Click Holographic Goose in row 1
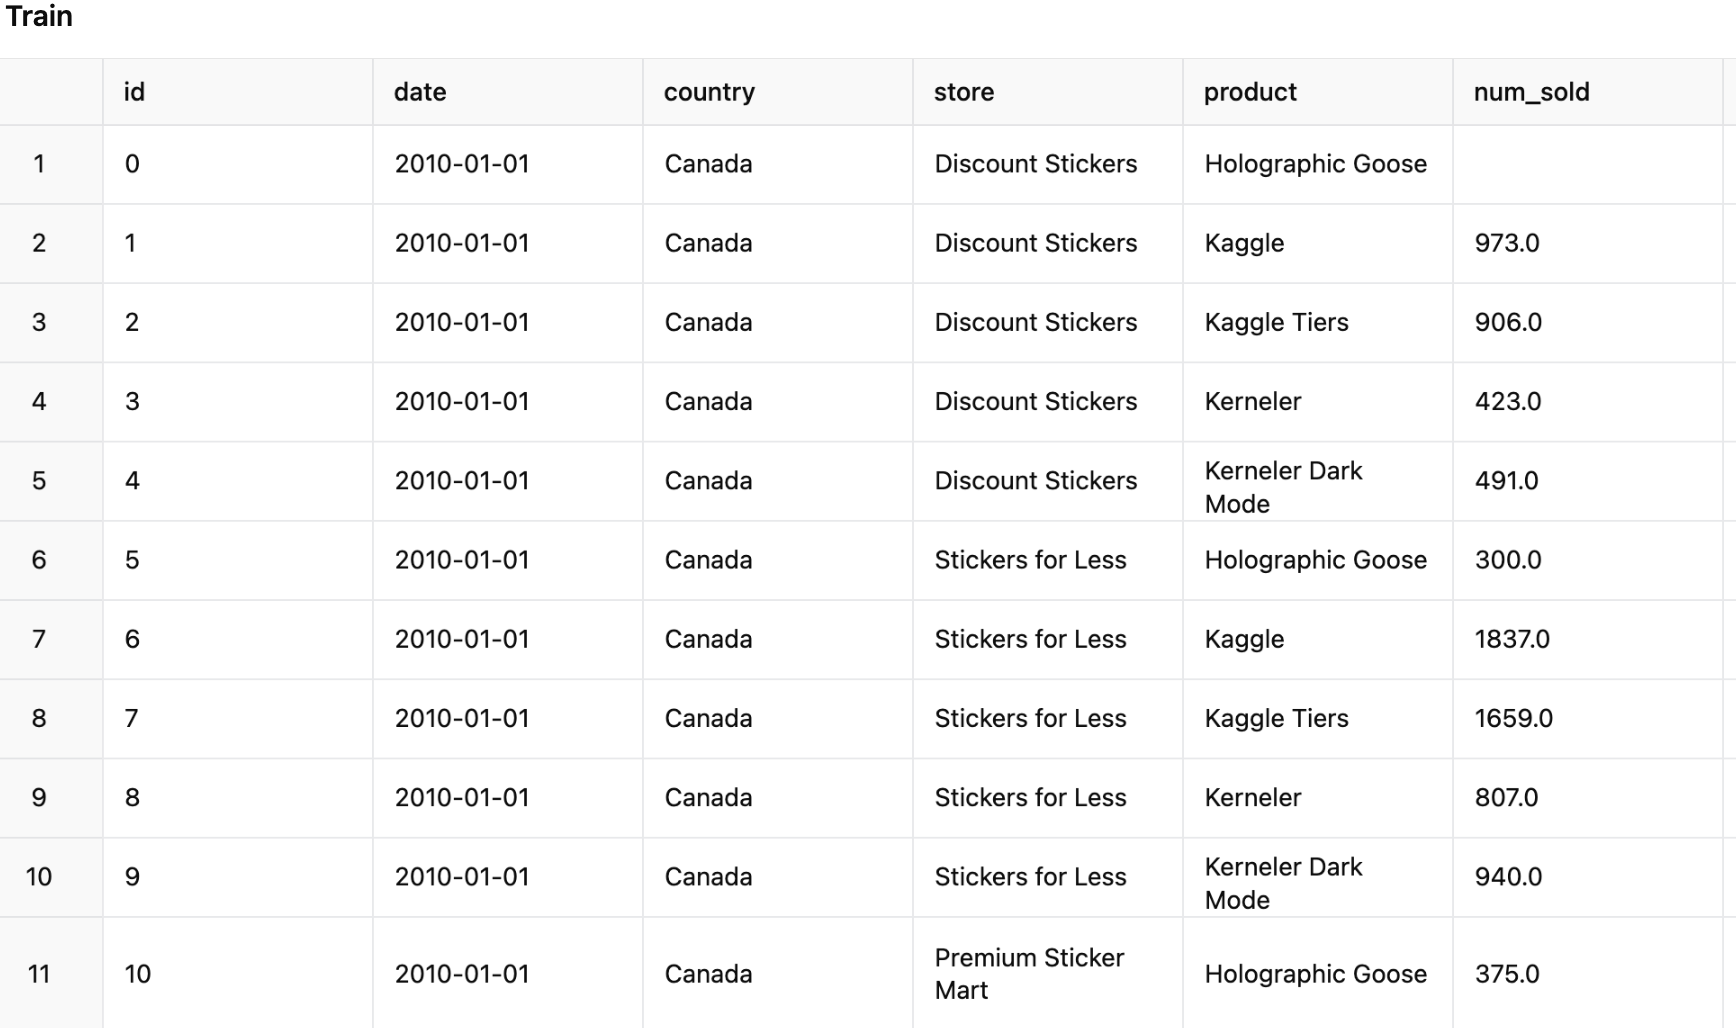Viewport: 1736px width, 1028px height. [x=1315, y=164]
